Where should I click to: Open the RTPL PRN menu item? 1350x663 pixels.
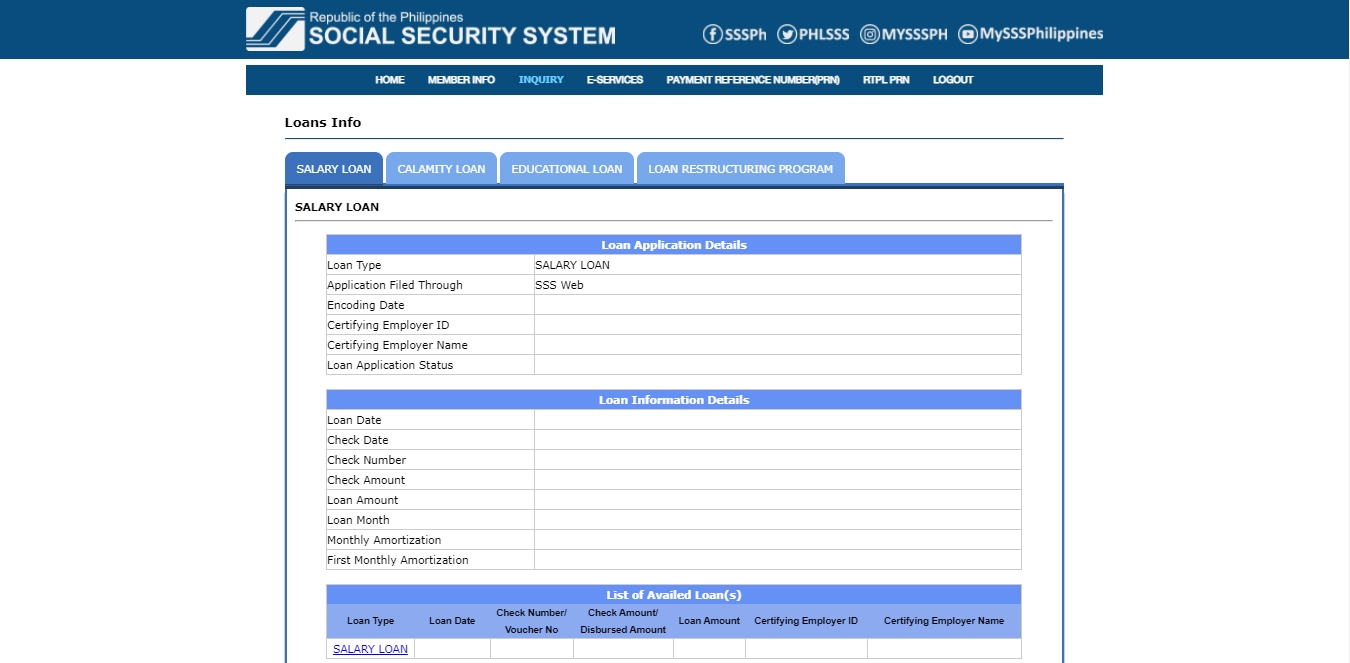pos(886,80)
